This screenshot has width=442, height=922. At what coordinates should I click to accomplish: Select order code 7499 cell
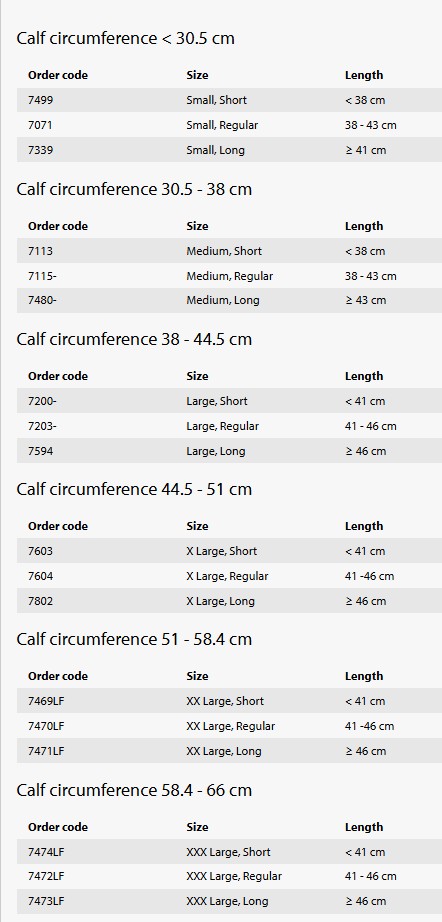tap(40, 100)
